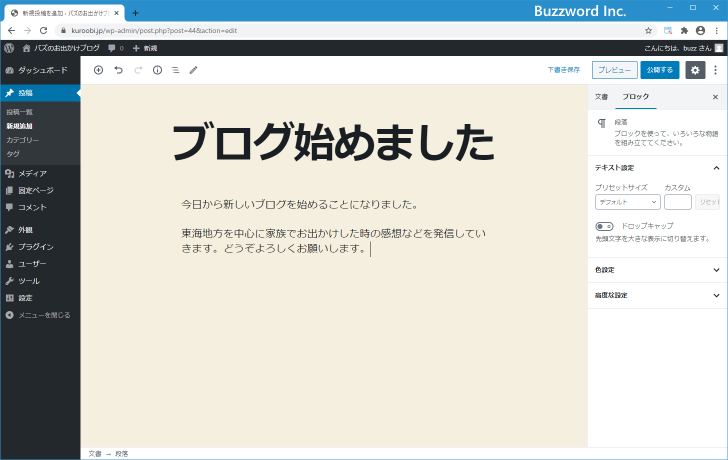Open the browser extensions puzzle icon
This screenshot has height=460, width=728.
(x=684, y=31)
